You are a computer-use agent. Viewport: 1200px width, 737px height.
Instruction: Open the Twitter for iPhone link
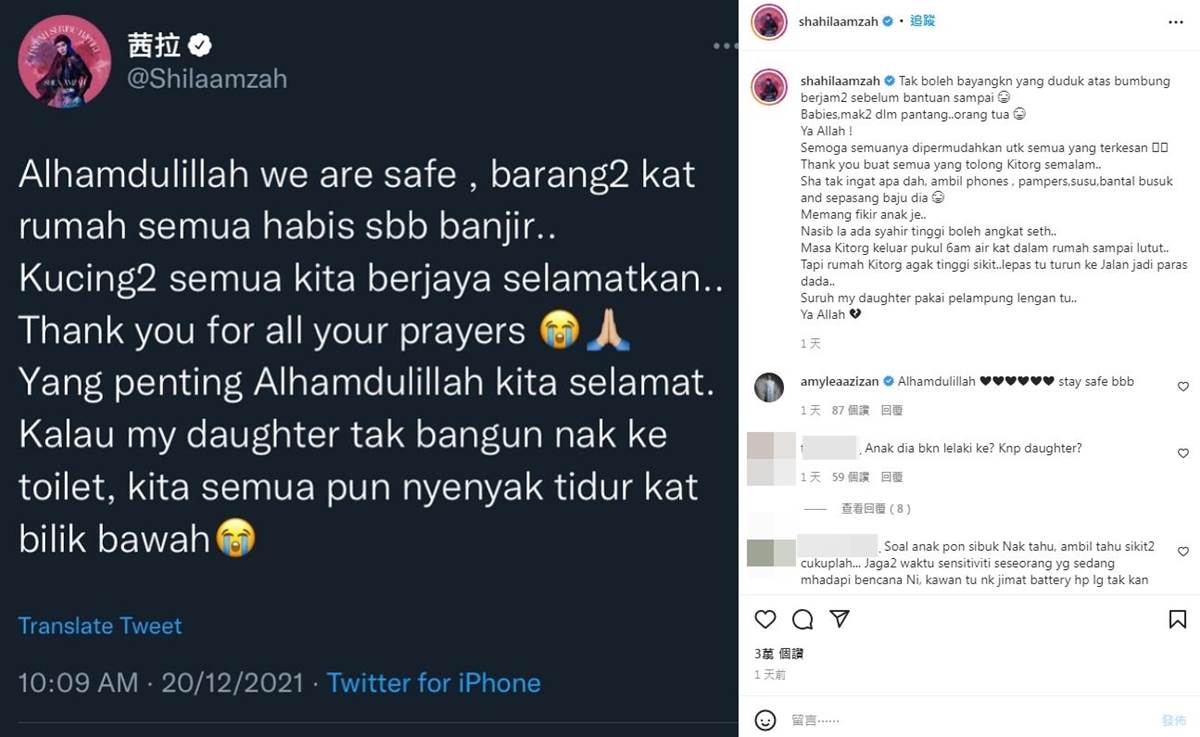click(433, 683)
